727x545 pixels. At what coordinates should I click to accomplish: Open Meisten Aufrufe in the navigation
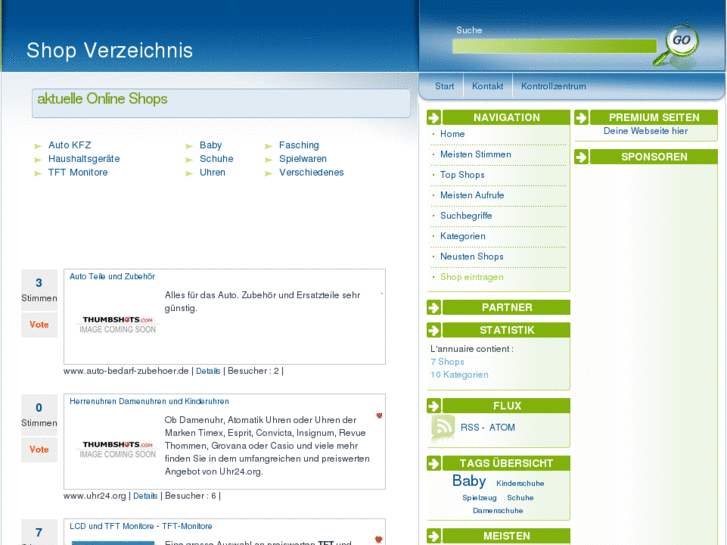(x=472, y=195)
